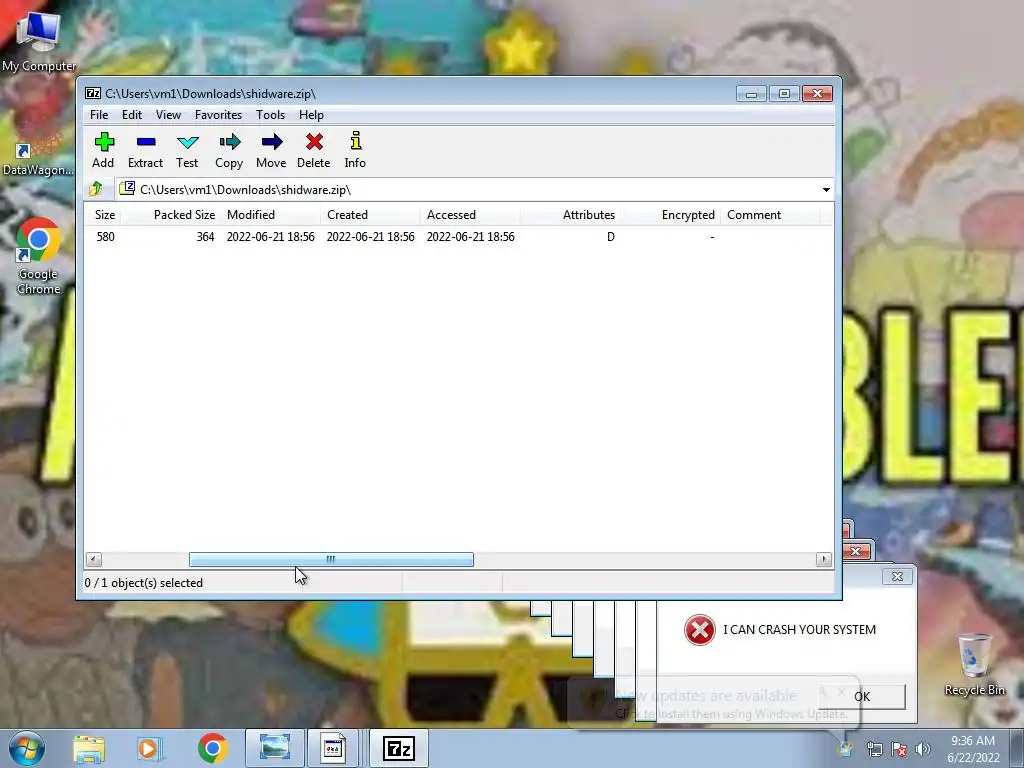Close the red-X window behind 7-Zip
This screenshot has height=768, width=1024.
(856, 552)
